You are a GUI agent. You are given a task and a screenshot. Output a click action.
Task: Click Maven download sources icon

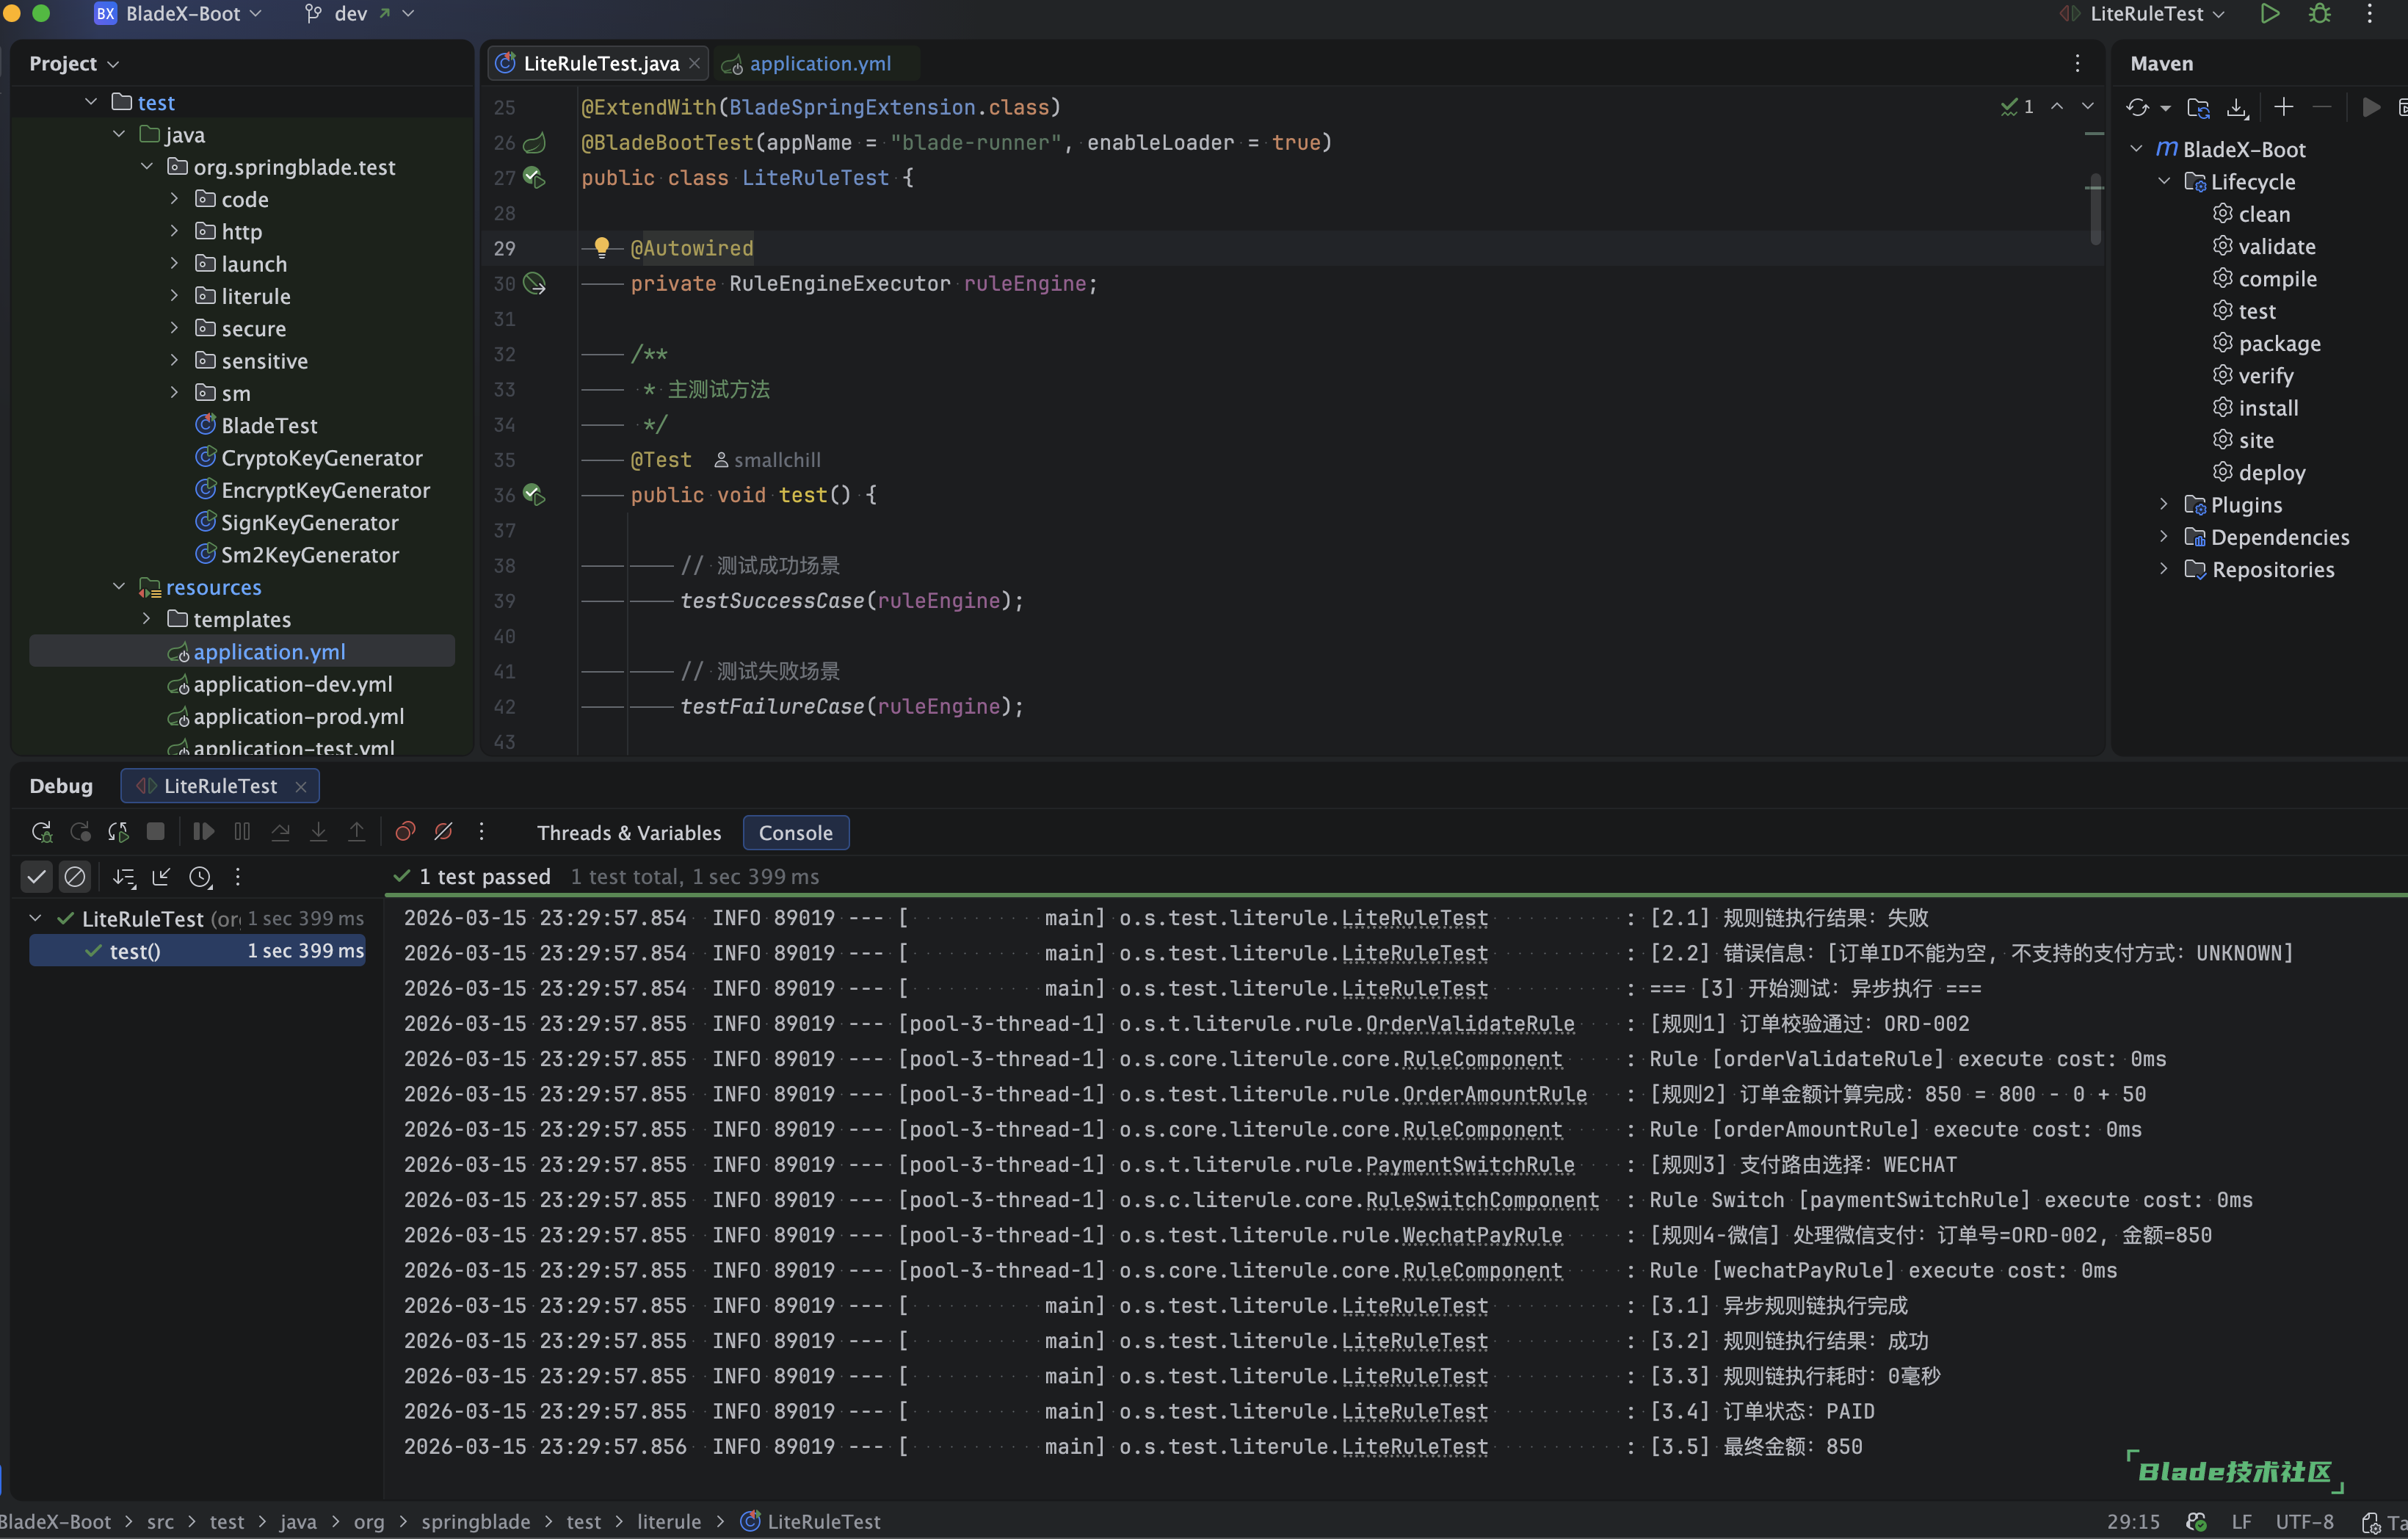click(2237, 108)
